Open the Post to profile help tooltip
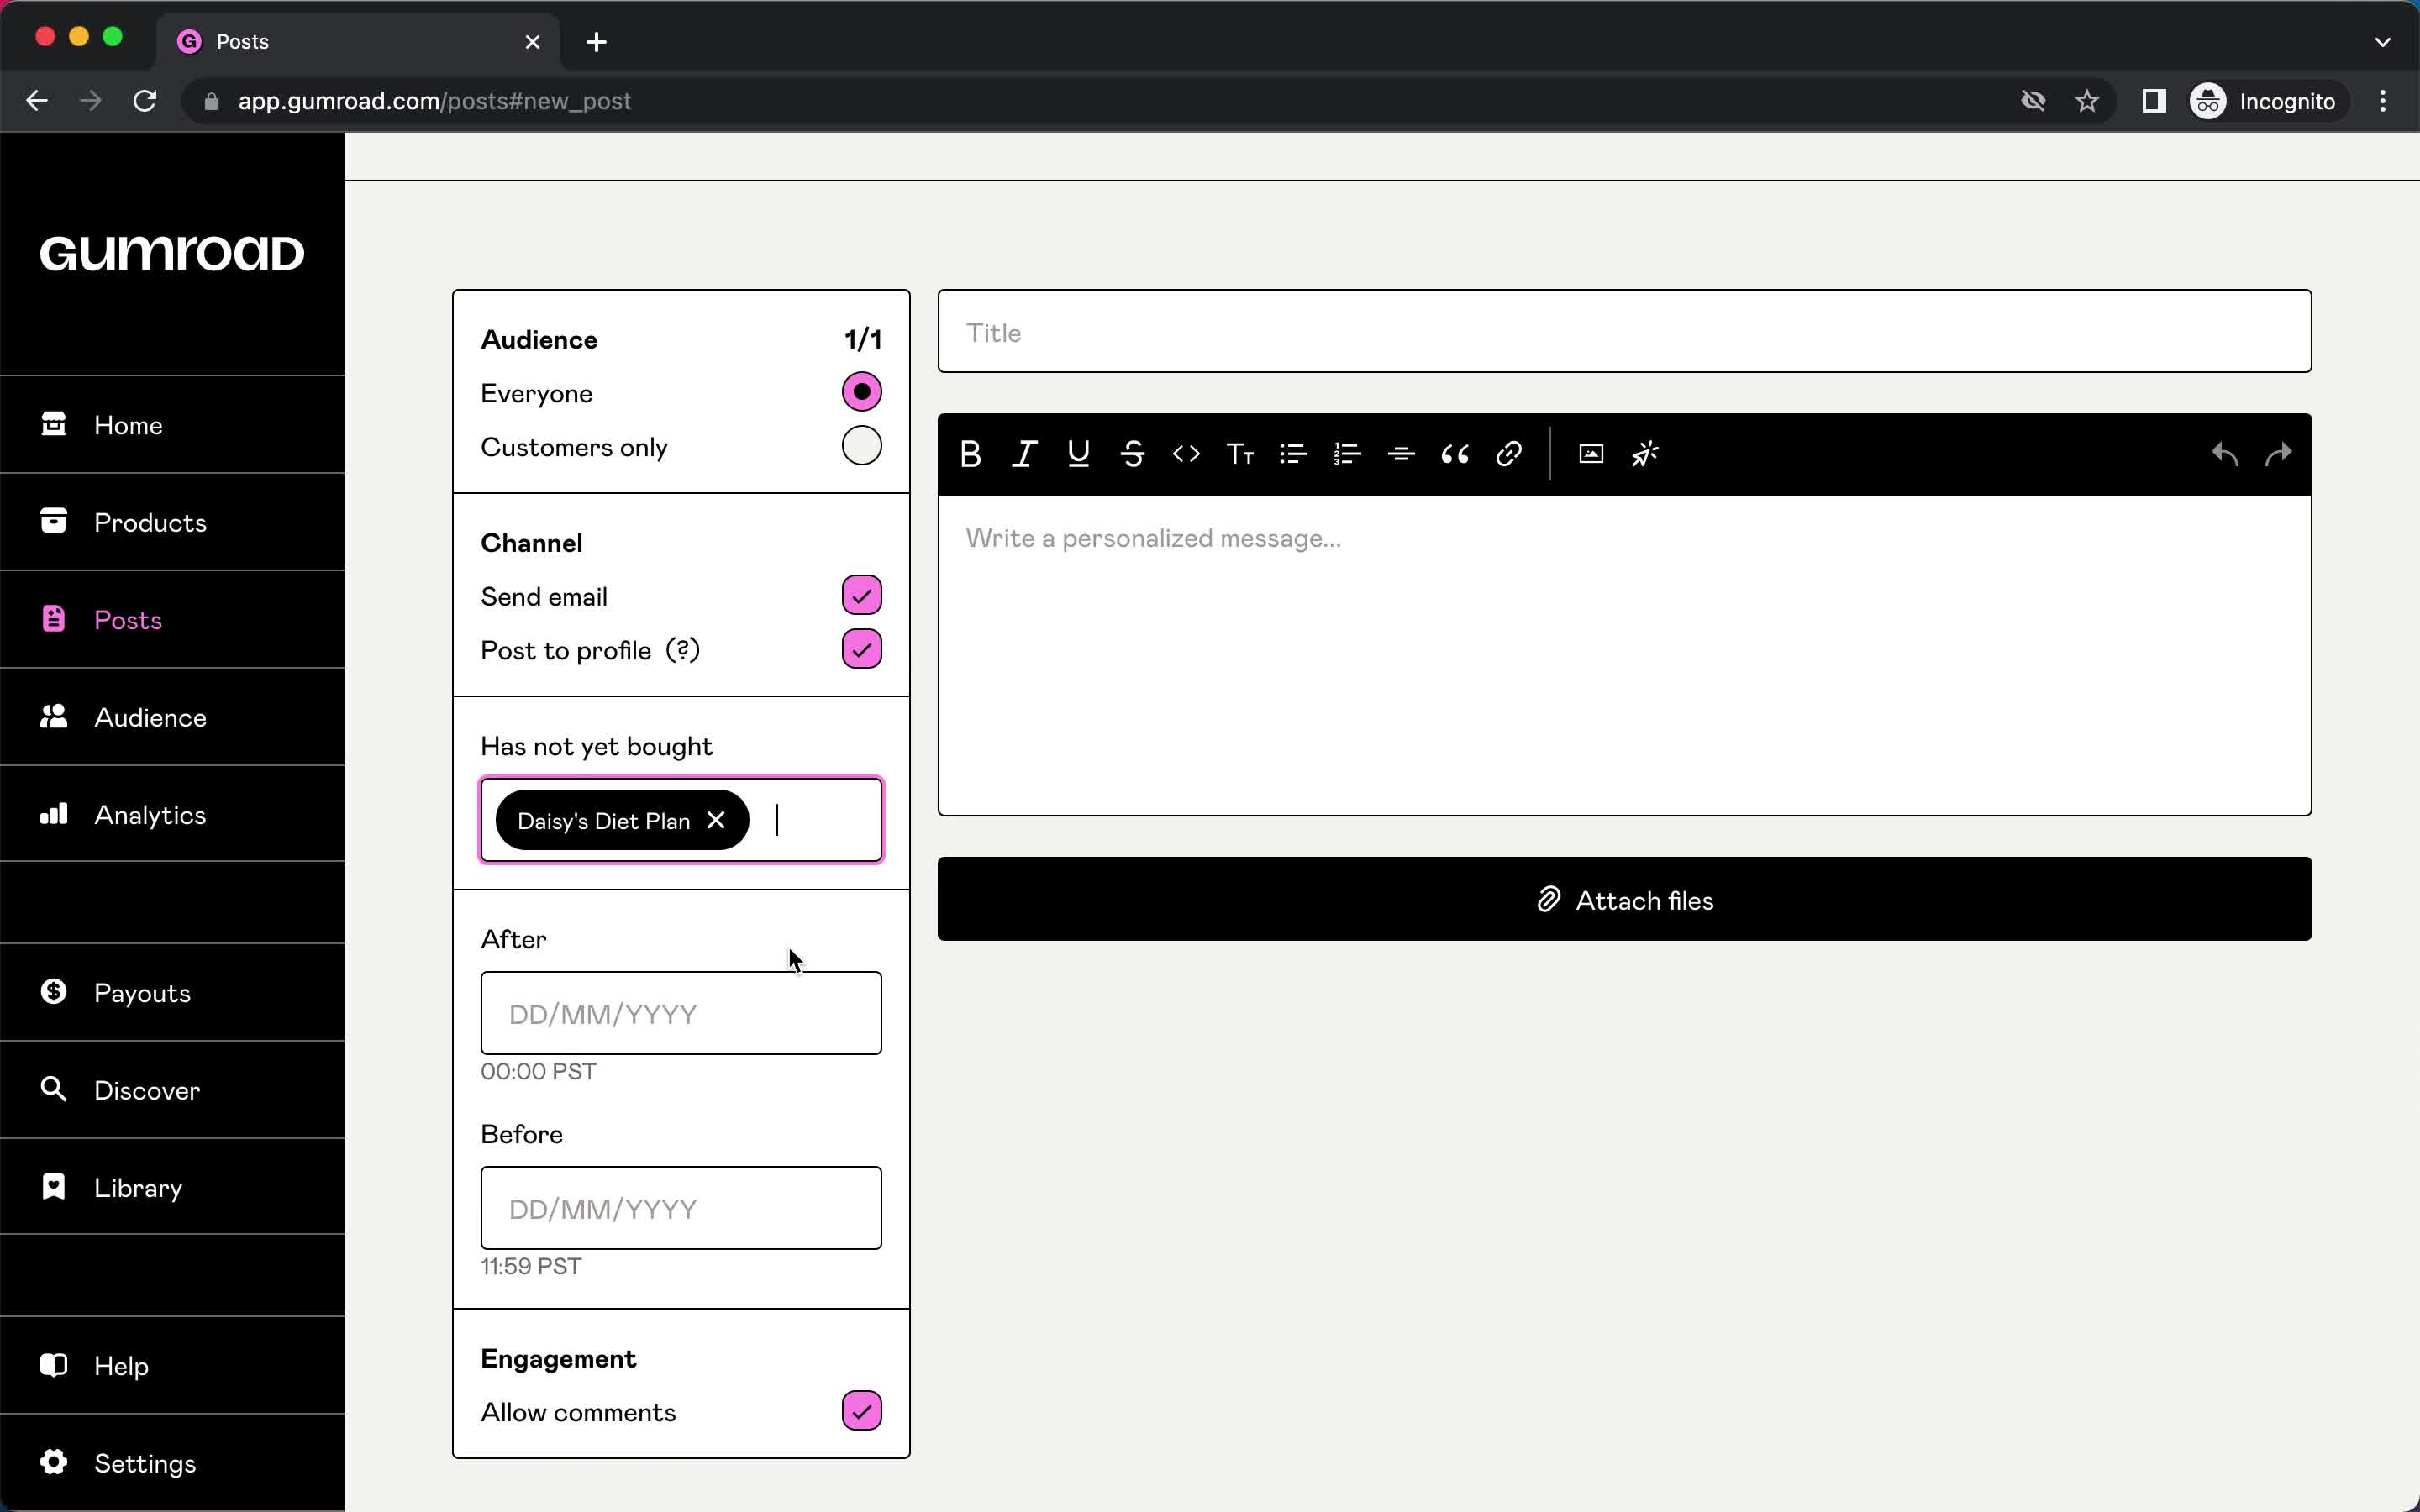Screen dimensions: 2420x1512 pos(683,650)
